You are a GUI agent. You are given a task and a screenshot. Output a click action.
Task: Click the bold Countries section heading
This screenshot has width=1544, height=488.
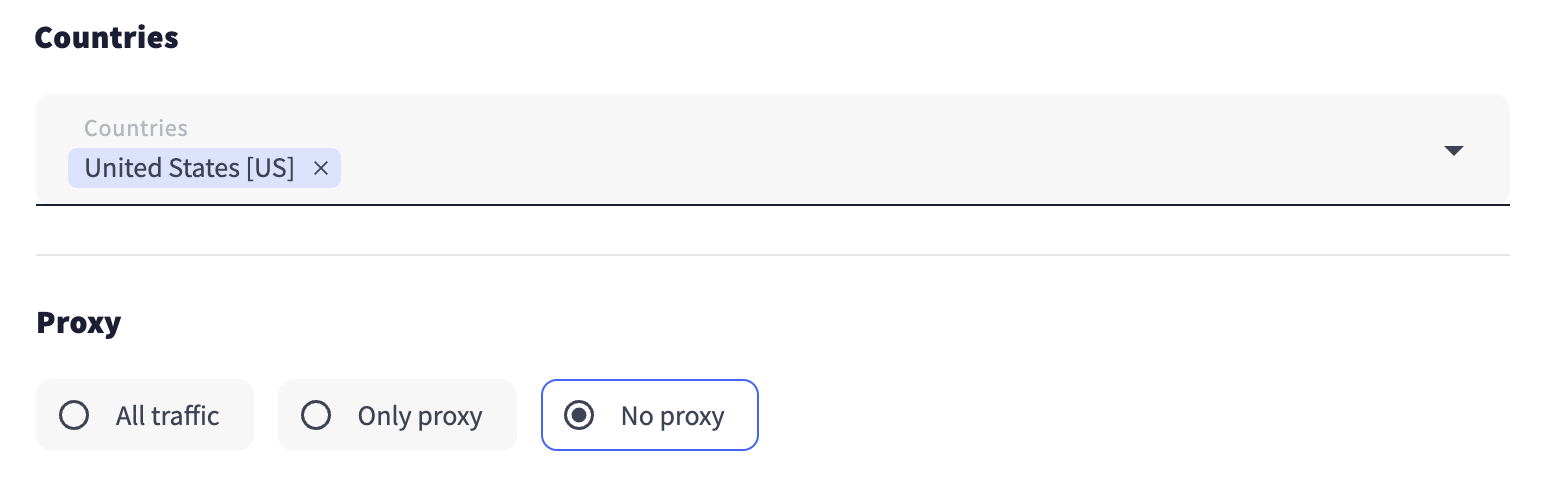107,38
